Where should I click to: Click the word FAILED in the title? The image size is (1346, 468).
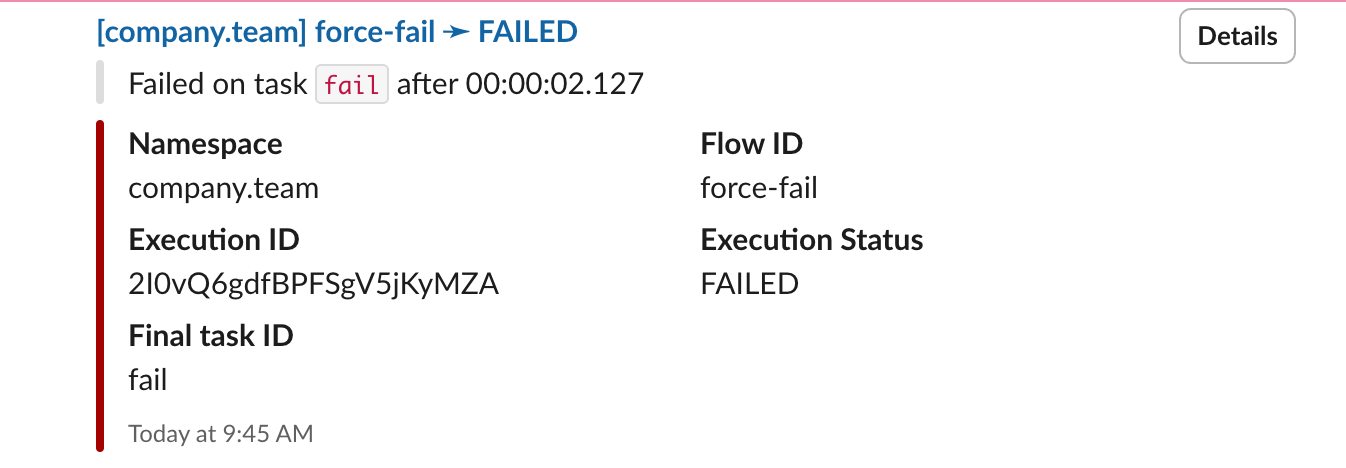pos(528,32)
